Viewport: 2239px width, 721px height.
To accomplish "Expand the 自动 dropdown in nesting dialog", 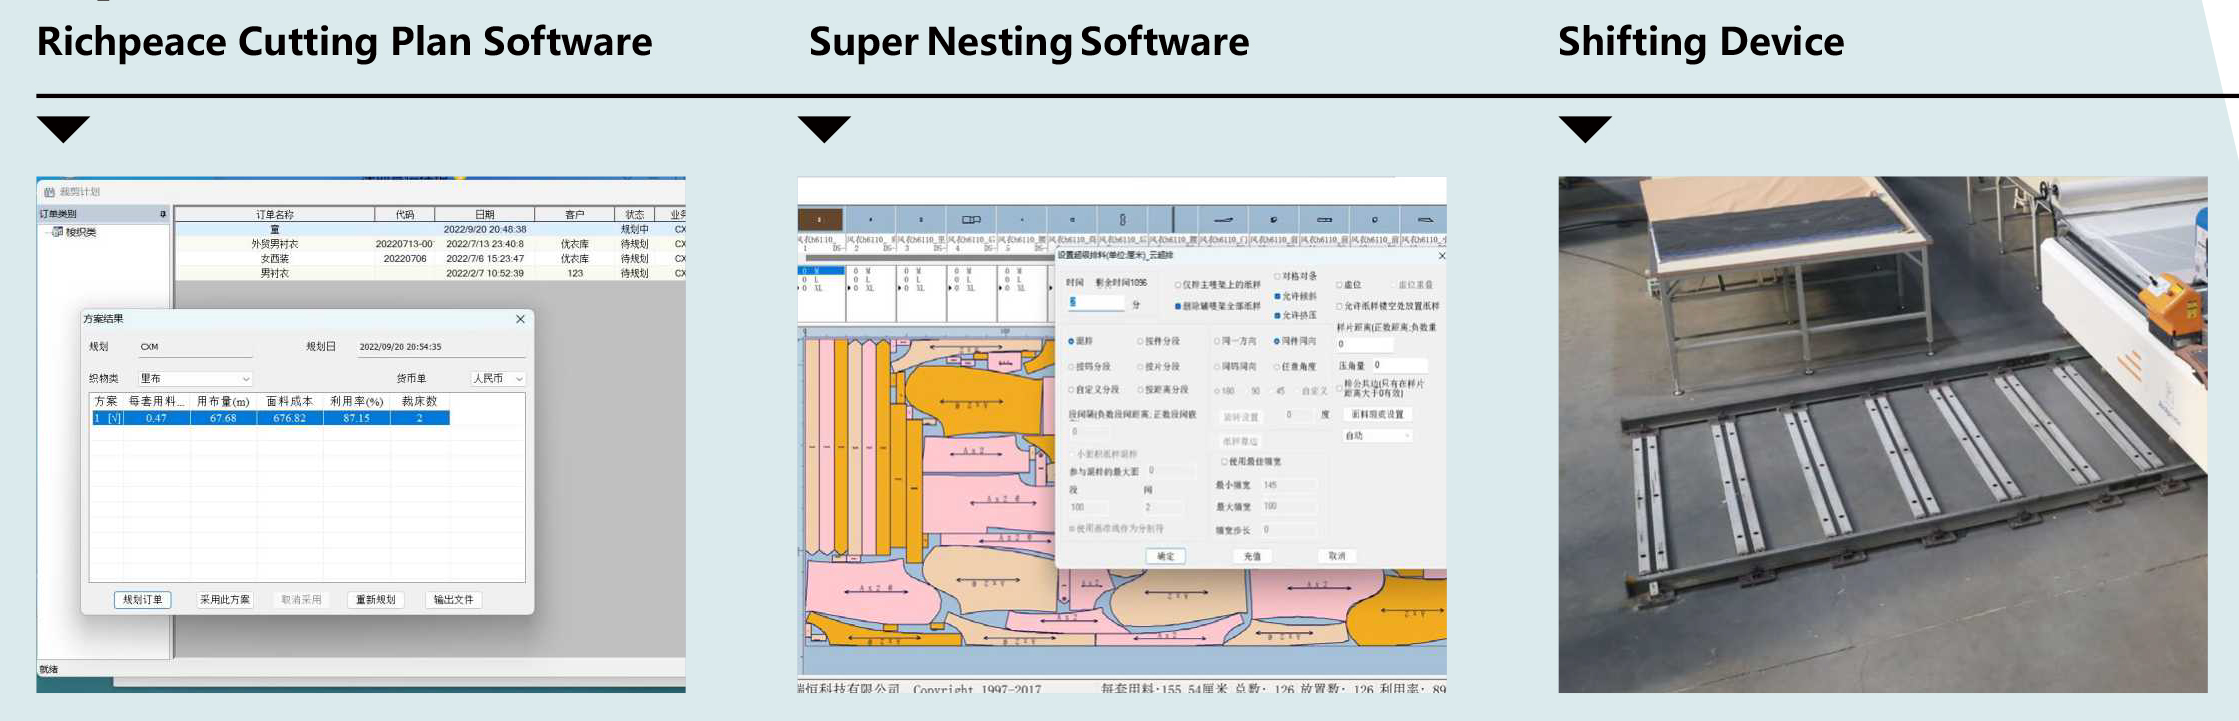I will click(x=1376, y=436).
